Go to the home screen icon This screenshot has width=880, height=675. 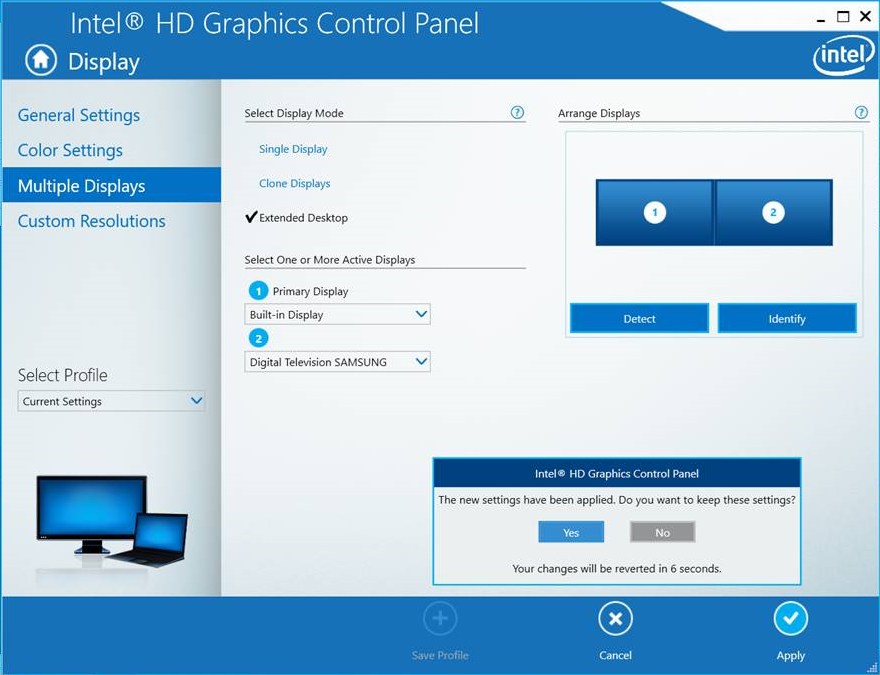41,61
